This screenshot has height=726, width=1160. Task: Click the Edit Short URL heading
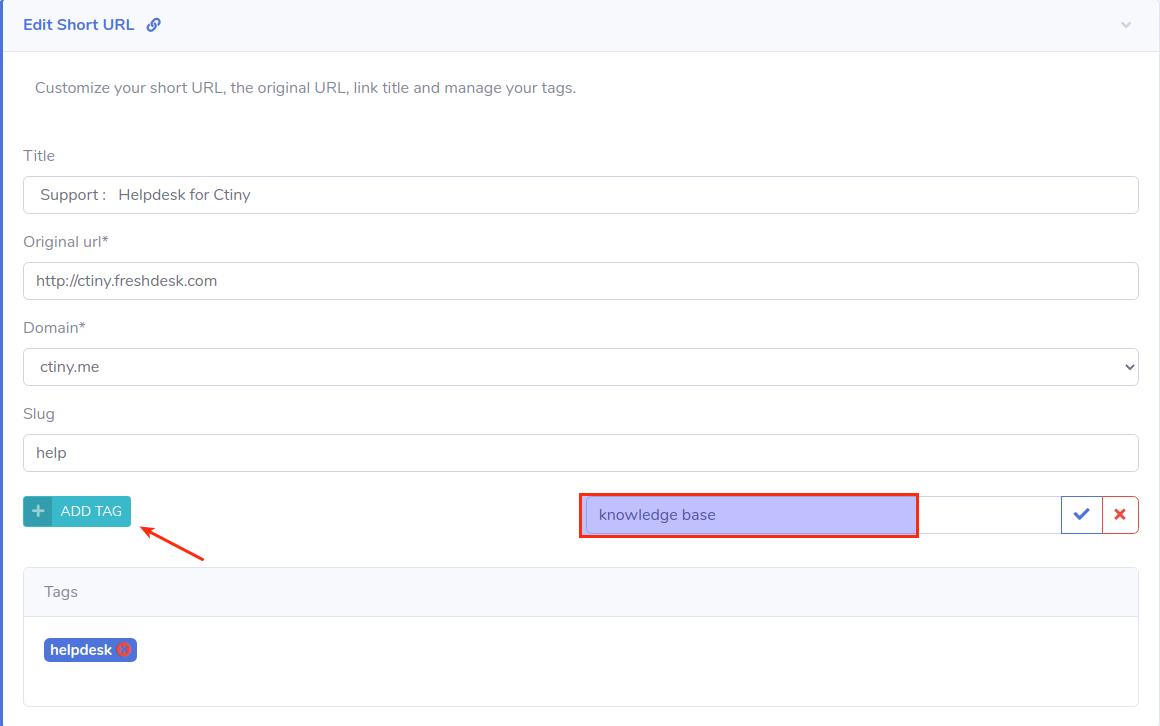click(x=78, y=25)
